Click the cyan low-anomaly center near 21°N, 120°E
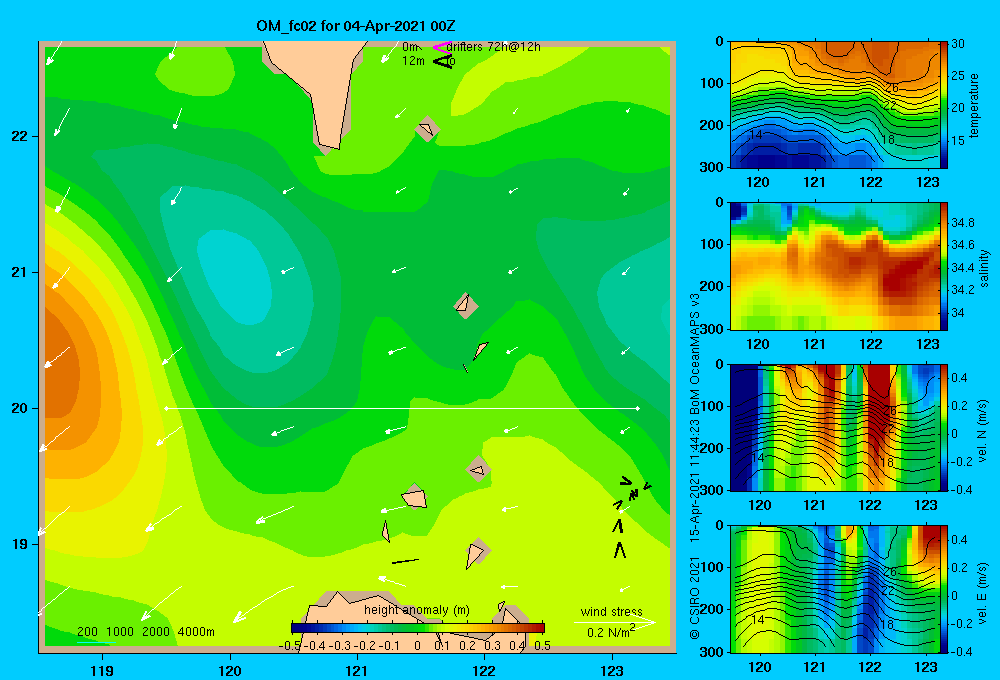Screen dimensions: 1000x680 235,276
